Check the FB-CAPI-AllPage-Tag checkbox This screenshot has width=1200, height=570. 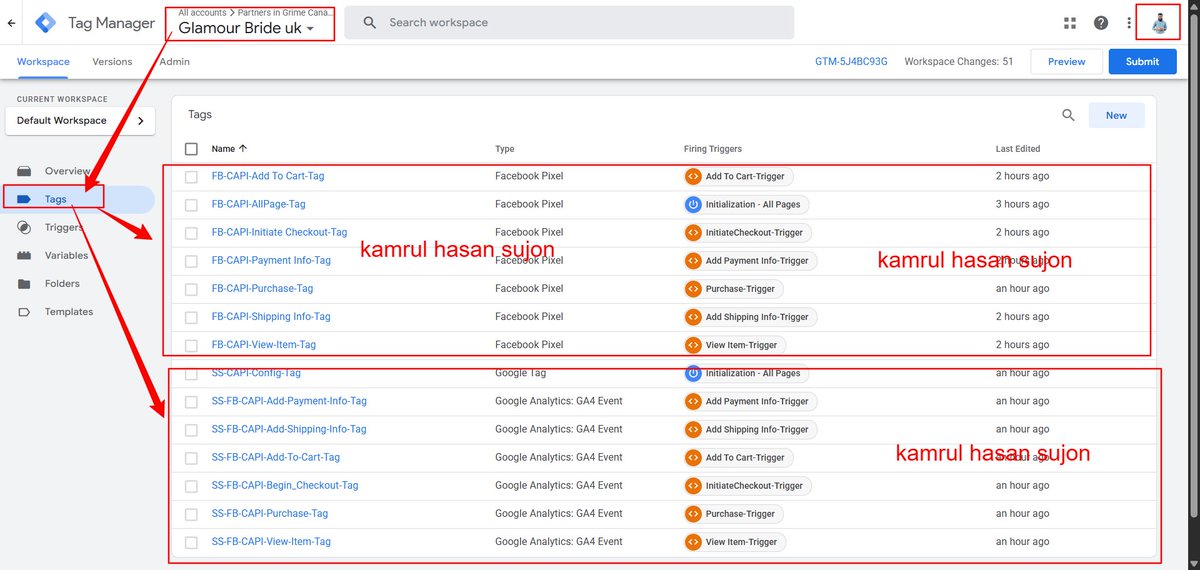tap(191, 204)
